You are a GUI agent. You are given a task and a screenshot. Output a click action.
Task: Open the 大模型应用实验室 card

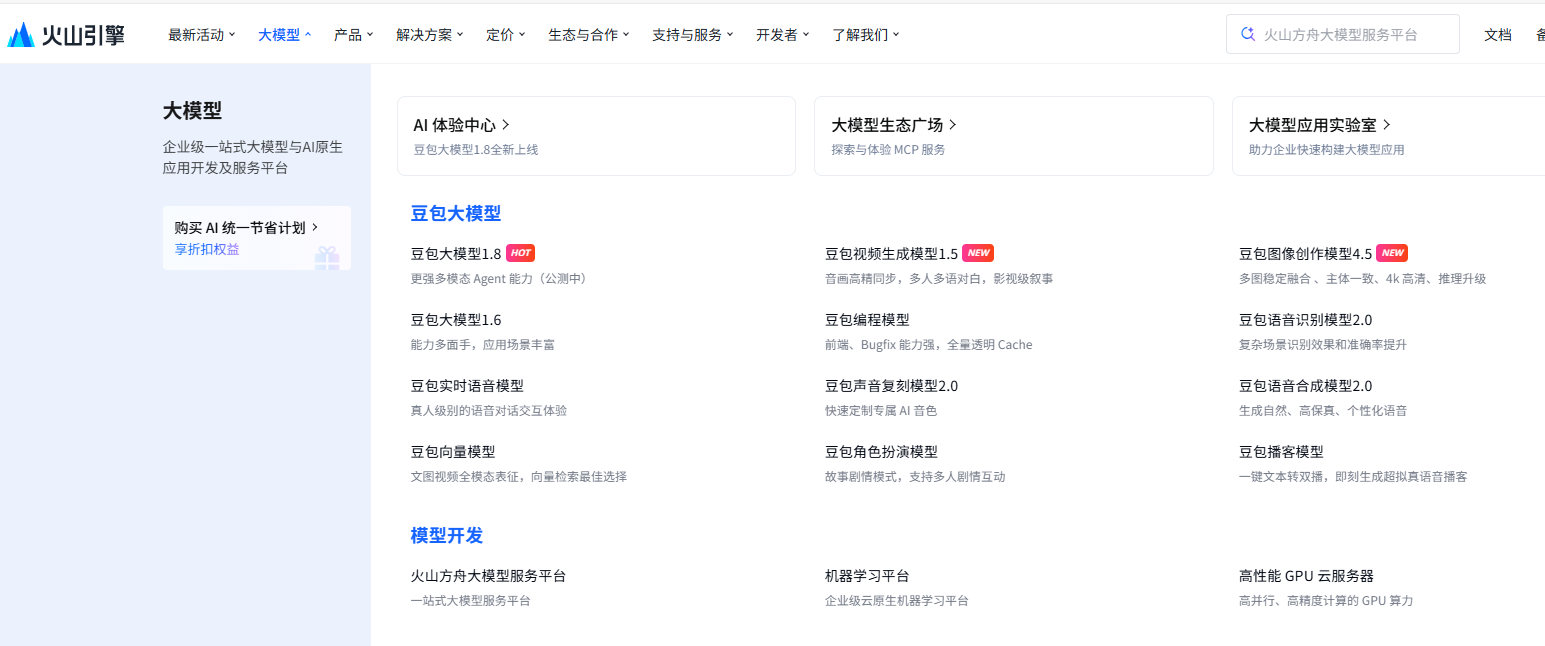[1388, 136]
